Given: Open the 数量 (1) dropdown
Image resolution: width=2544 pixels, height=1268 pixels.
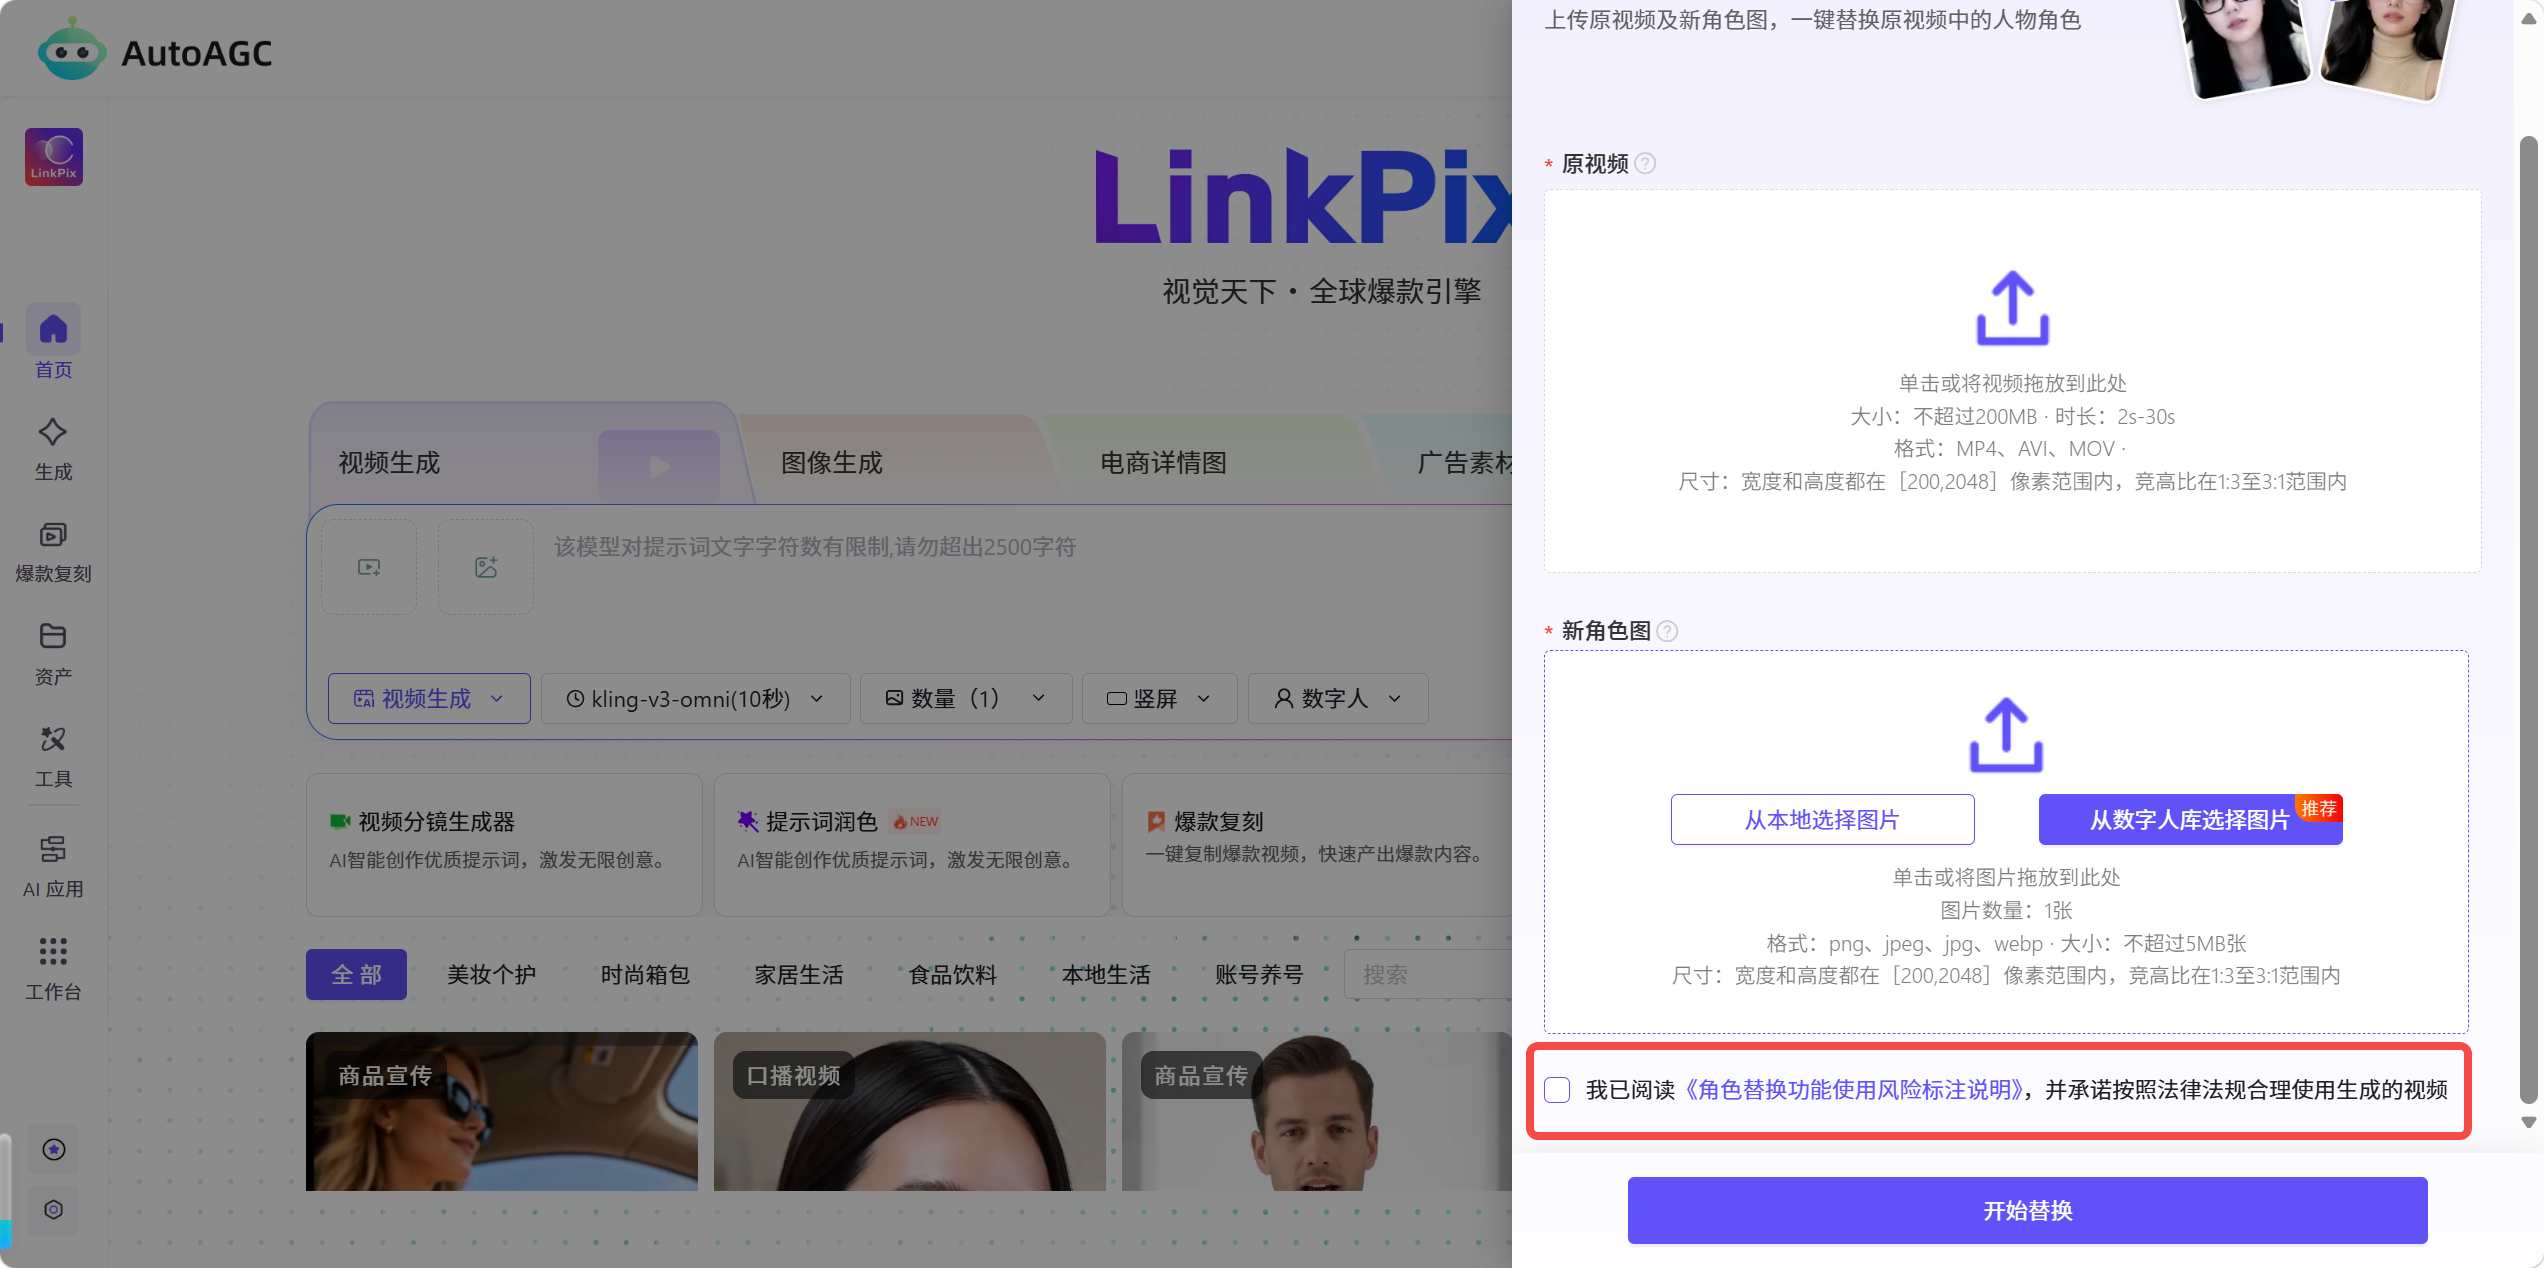Looking at the screenshot, I should coord(965,698).
